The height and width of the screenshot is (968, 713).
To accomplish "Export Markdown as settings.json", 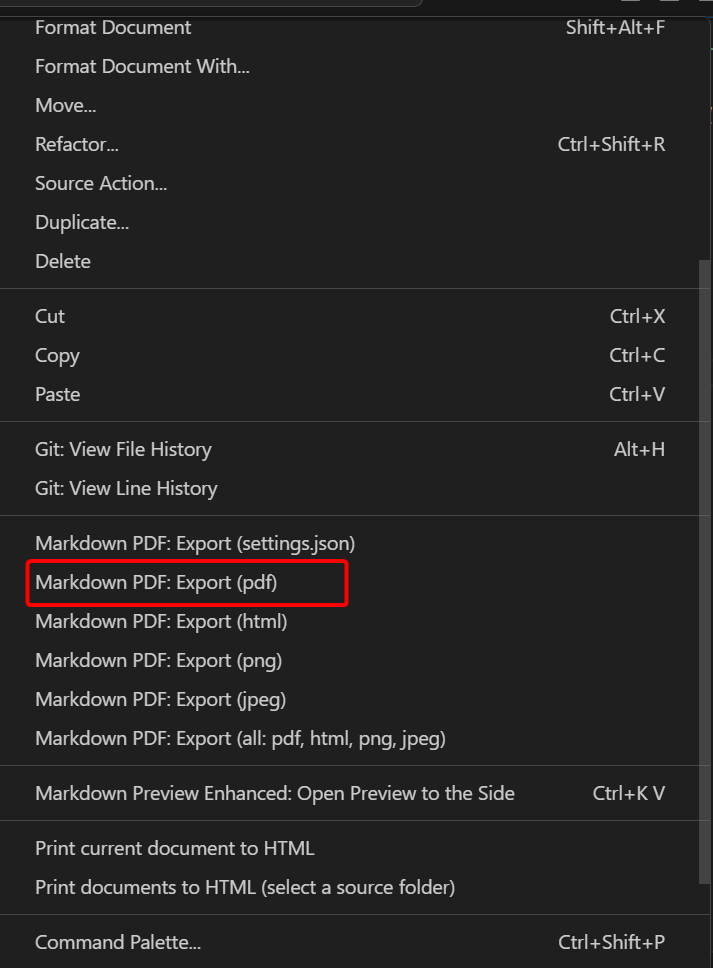I will click(193, 543).
